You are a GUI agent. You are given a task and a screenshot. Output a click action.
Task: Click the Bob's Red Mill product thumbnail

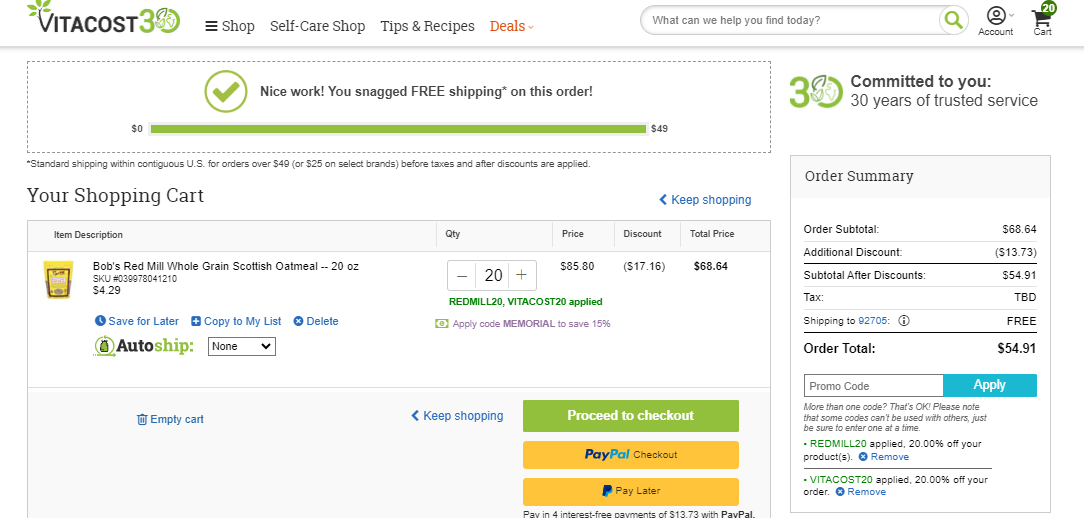tap(58, 279)
